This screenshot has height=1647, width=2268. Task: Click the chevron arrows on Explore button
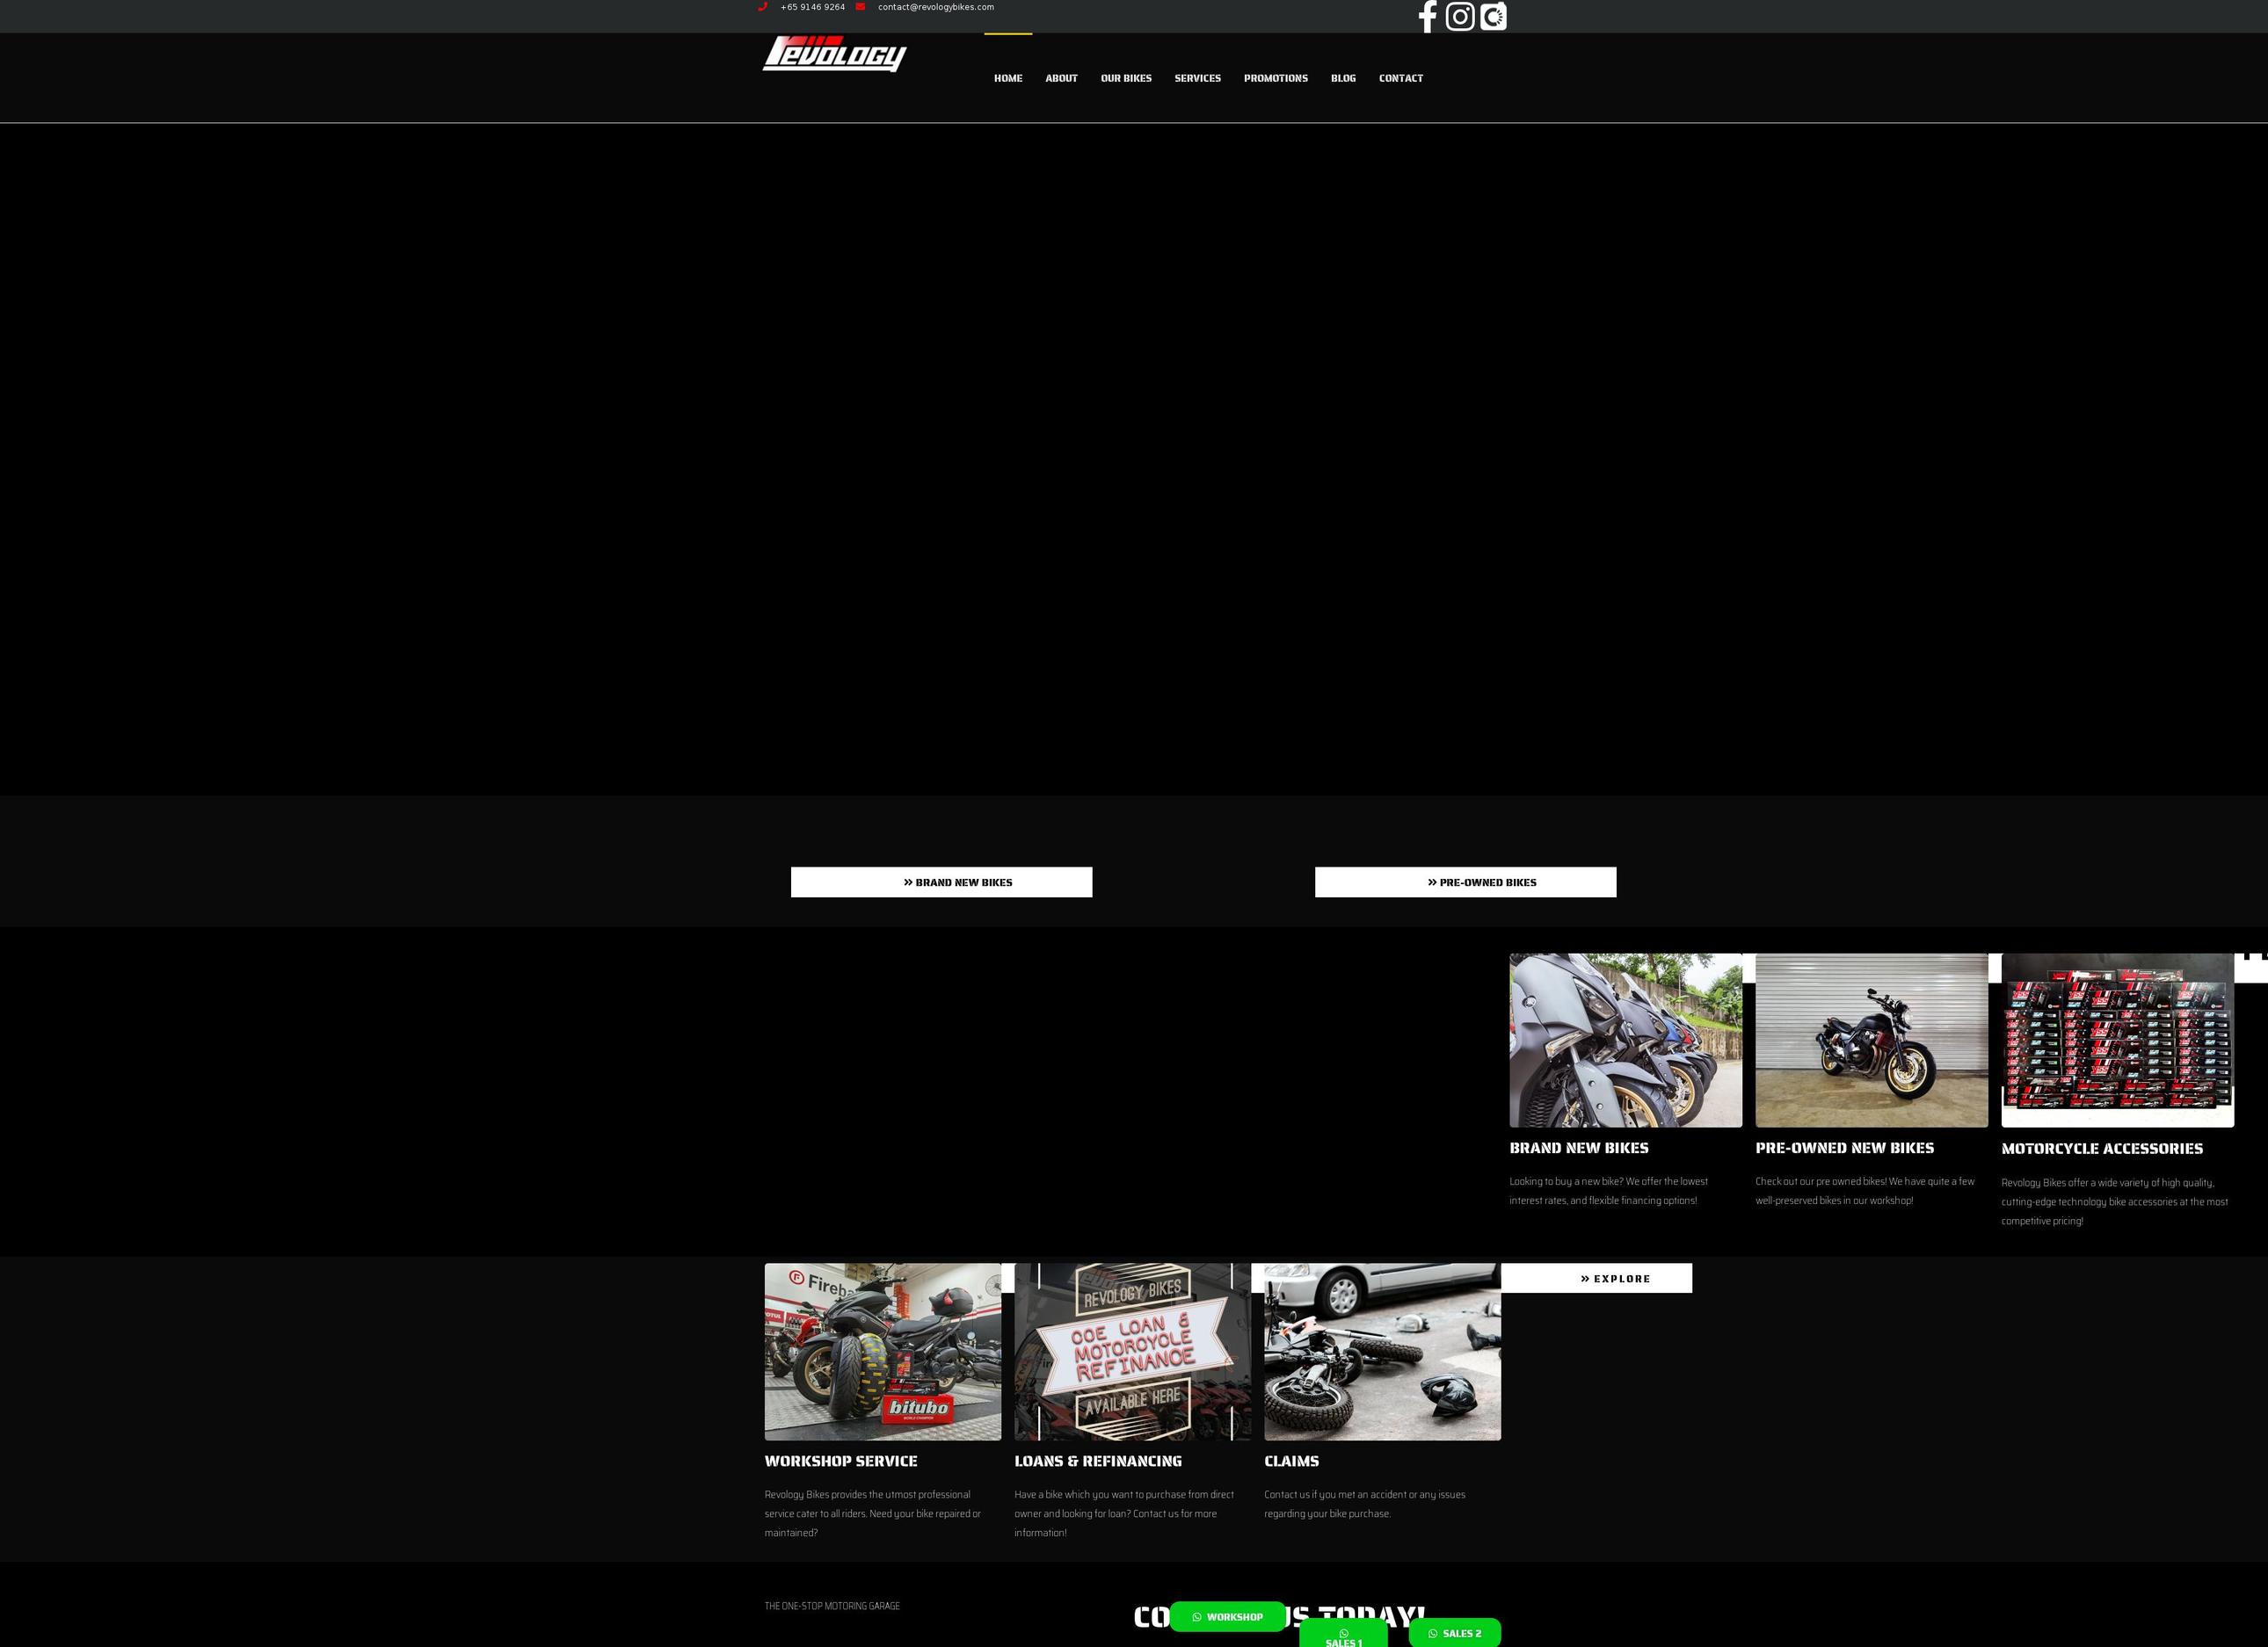pyautogui.click(x=1585, y=1278)
